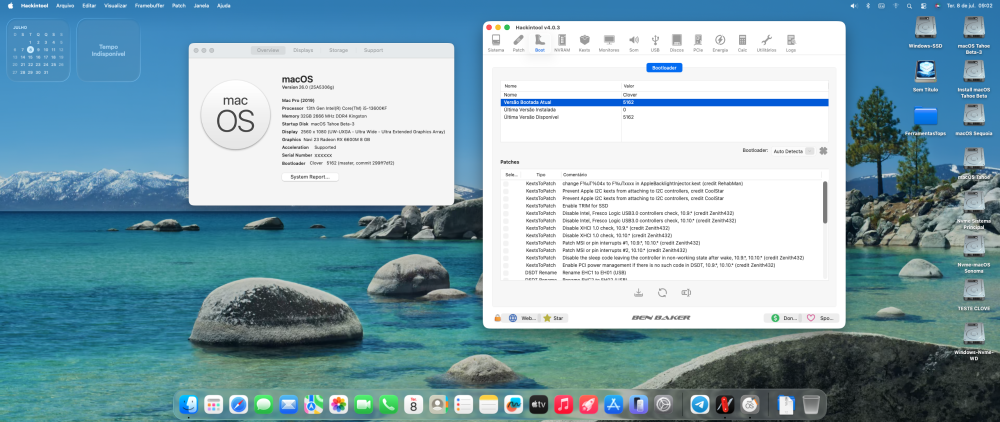1000x422 pixels.
Task: Tick checkbox for Rename EHC1 to EH01
Action: tap(506, 272)
